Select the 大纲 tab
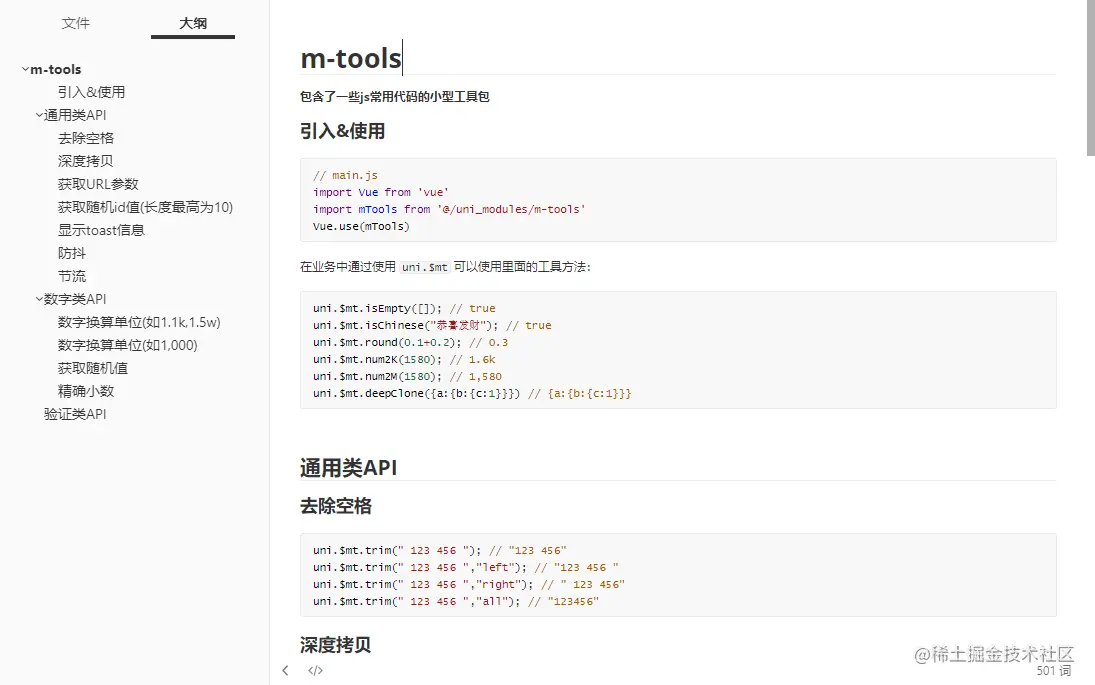 pyautogui.click(x=193, y=23)
